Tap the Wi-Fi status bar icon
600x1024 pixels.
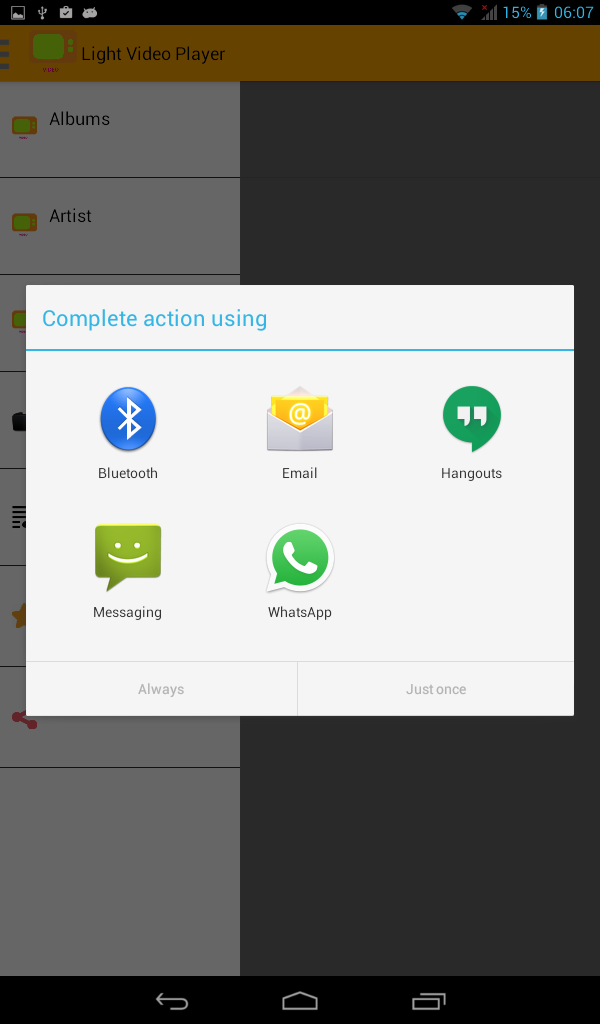(462, 12)
